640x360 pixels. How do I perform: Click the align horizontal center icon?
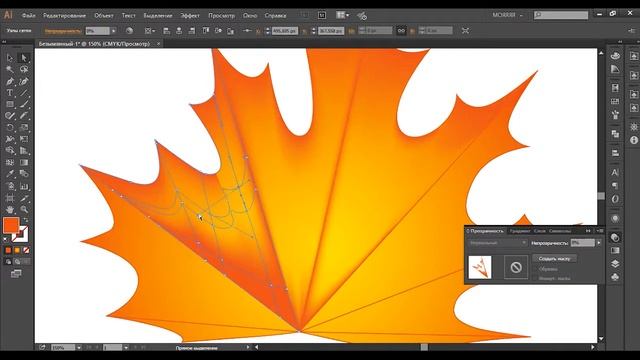[179, 31]
